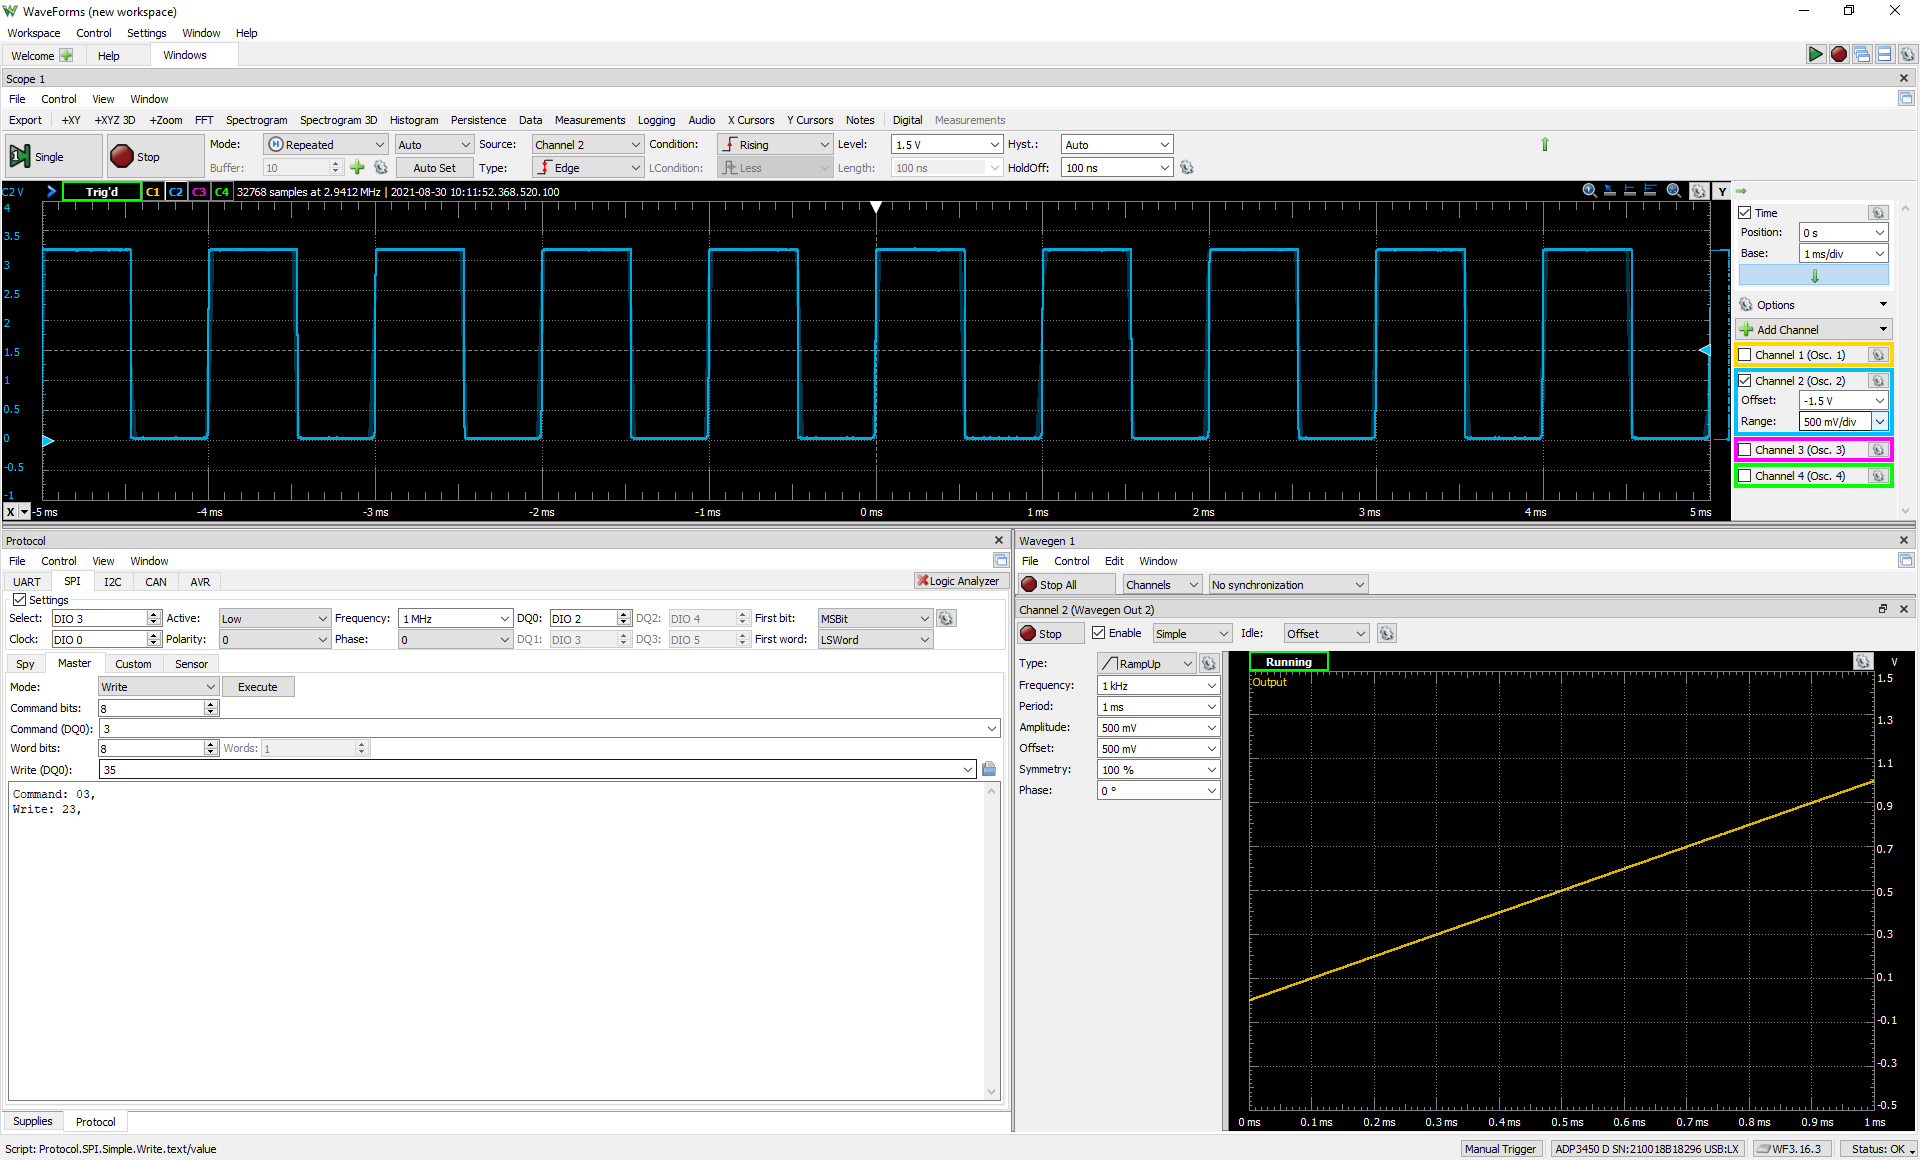Image resolution: width=1920 pixels, height=1160 pixels.
Task: Click the gear icon next to the Wavegen Idle dropdown
Action: 1386,634
